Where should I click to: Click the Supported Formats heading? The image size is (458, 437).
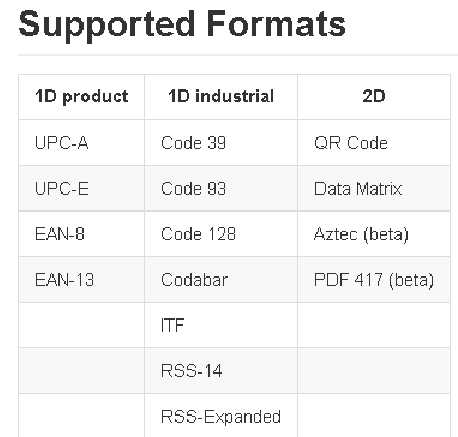[x=182, y=24]
